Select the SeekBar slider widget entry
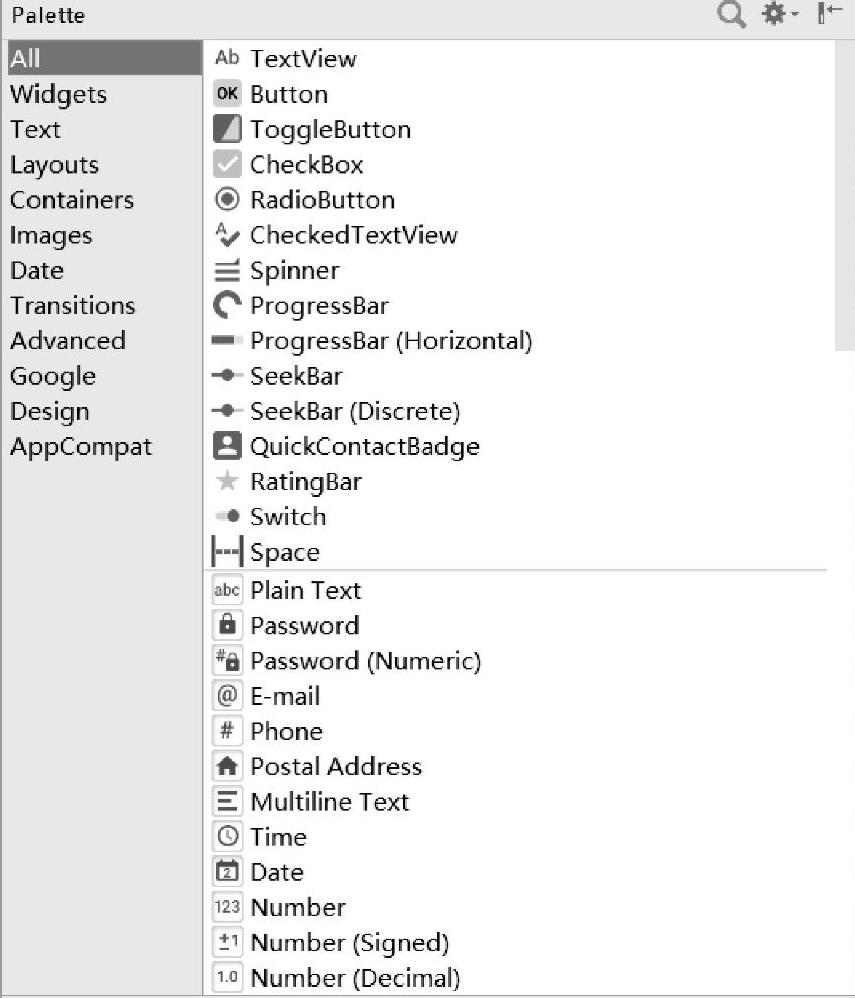 (296, 377)
